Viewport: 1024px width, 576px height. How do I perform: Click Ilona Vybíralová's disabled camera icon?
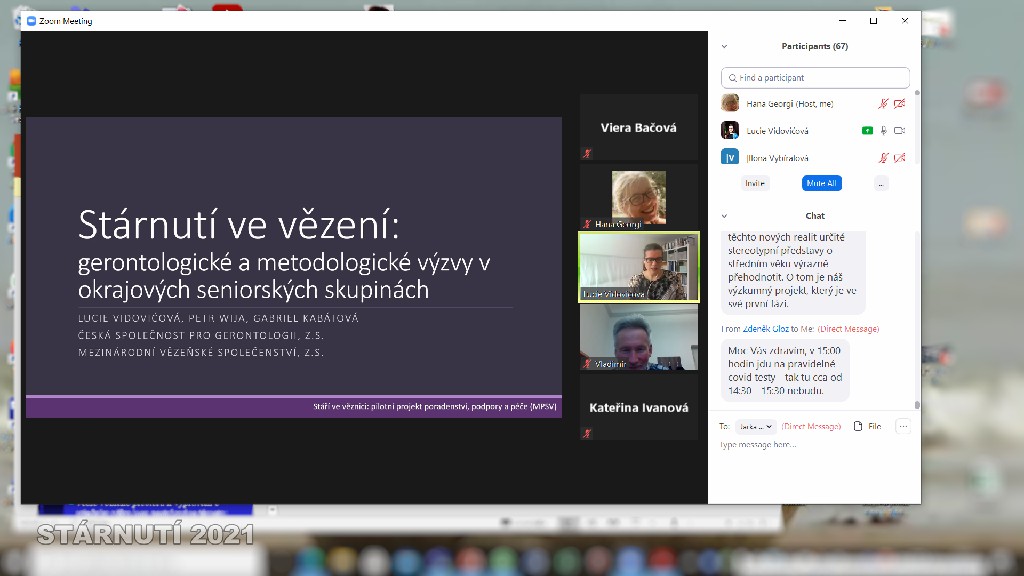coord(899,158)
